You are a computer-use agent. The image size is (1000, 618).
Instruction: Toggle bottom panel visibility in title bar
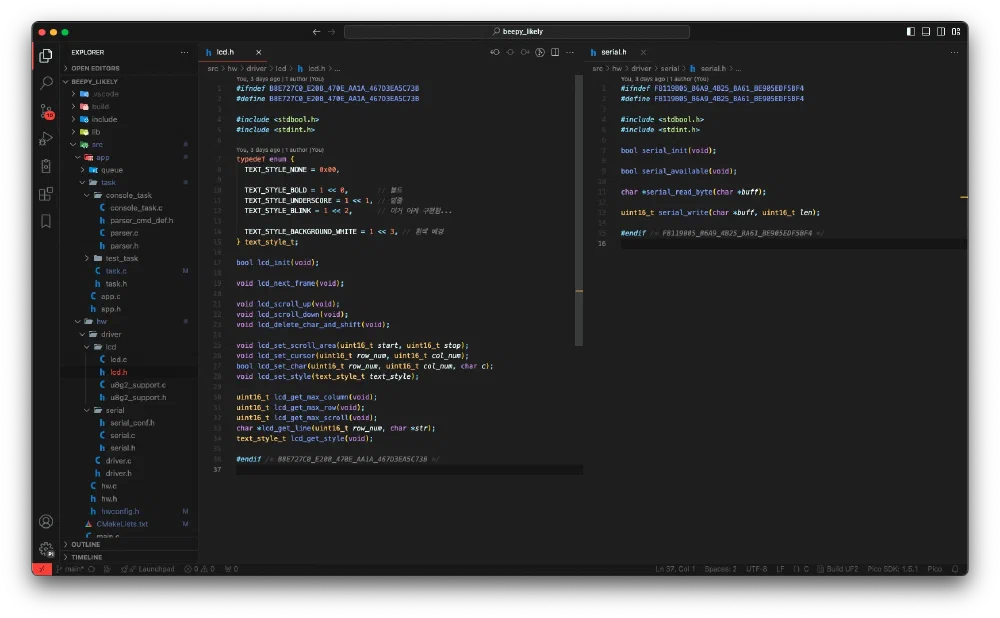(x=926, y=32)
